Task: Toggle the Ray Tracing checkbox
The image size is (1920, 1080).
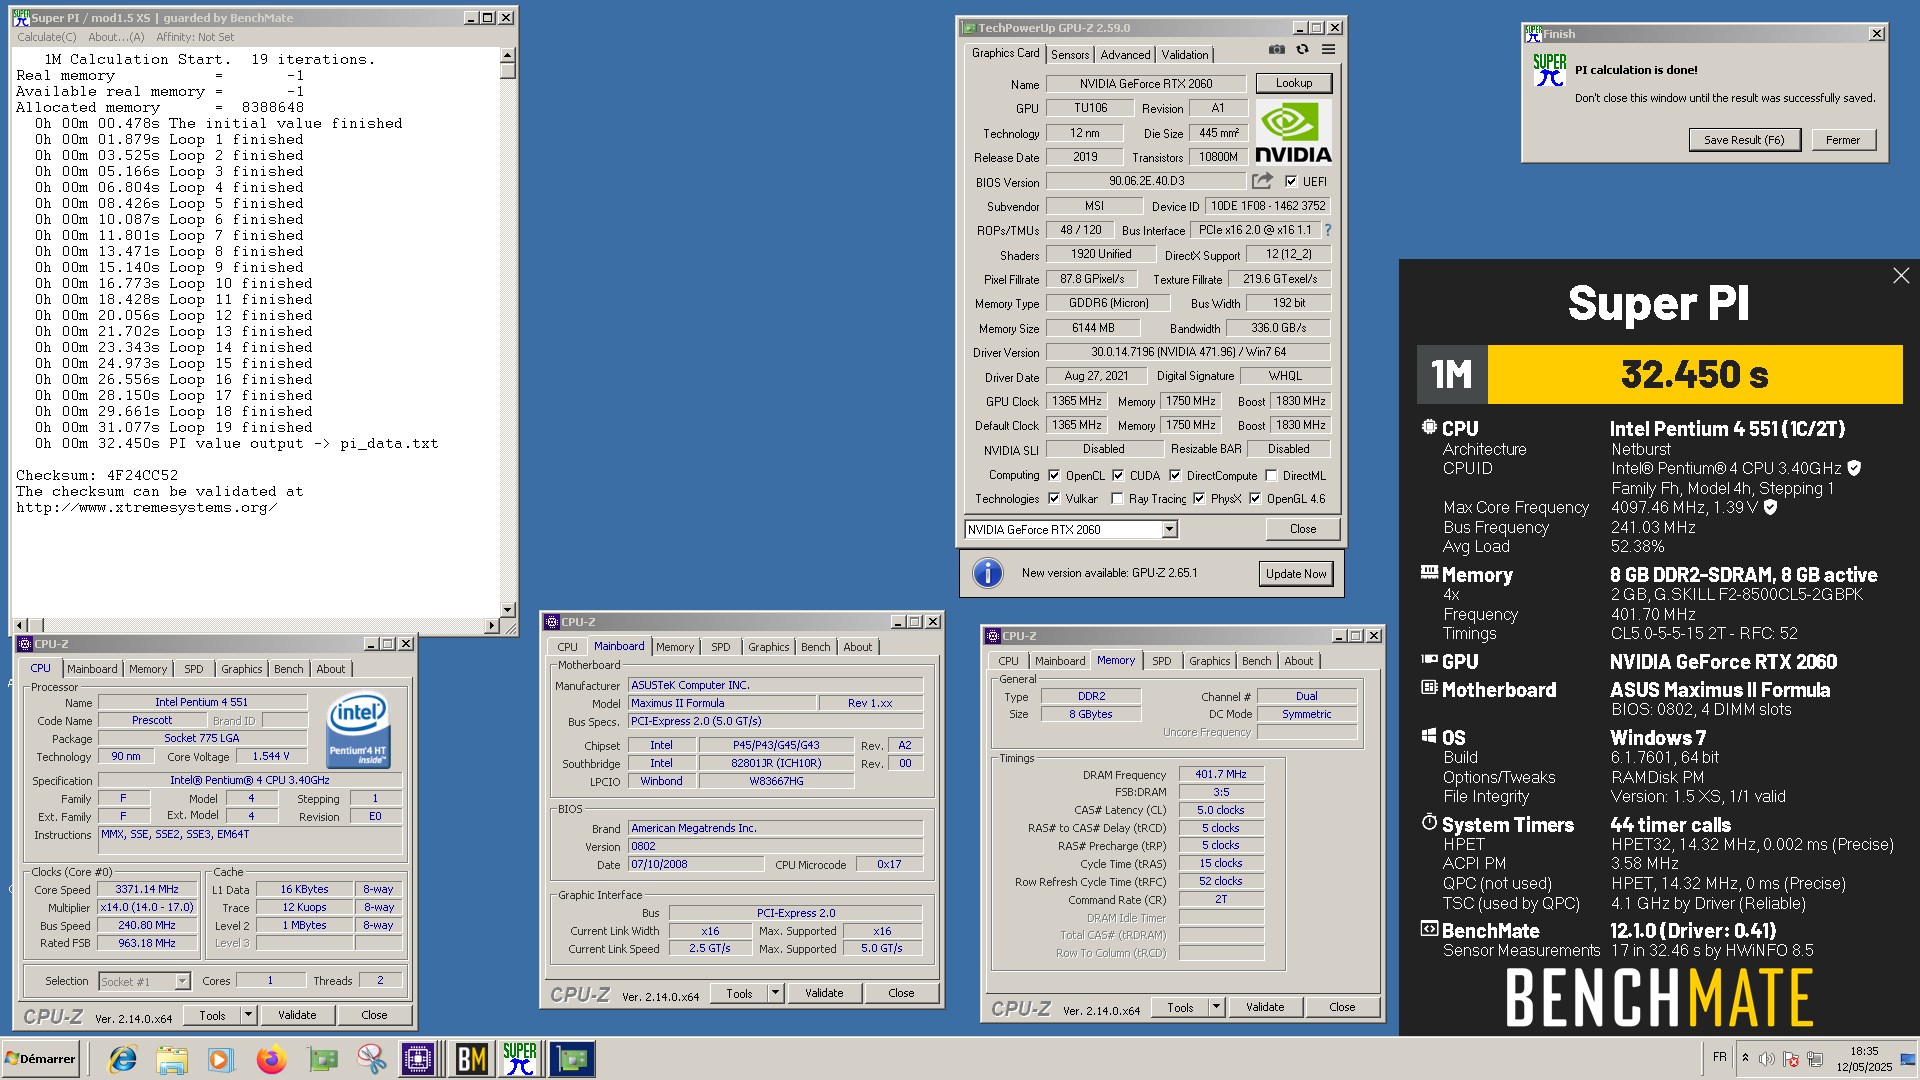Action: point(1117,498)
